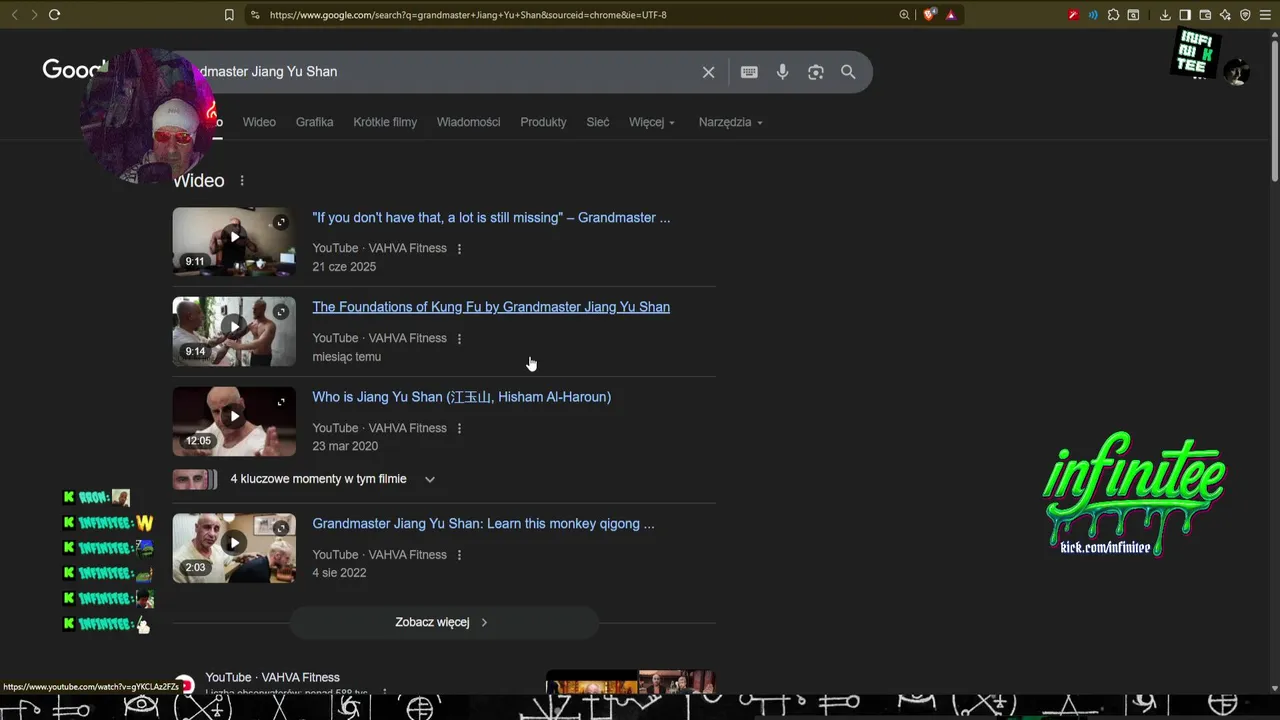Viewport: 1280px width, 720px height.
Task: Switch to the Grafika results tab
Action: click(x=314, y=122)
